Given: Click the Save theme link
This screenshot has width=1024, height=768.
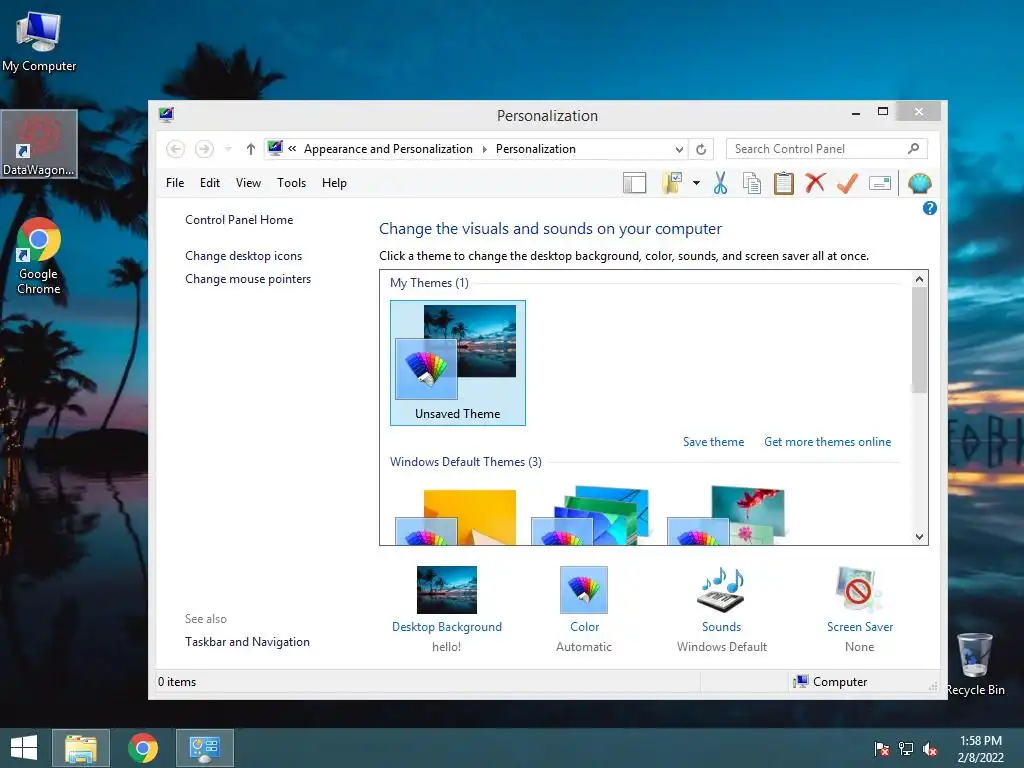Looking at the screenshot, I should click(713, 442).
